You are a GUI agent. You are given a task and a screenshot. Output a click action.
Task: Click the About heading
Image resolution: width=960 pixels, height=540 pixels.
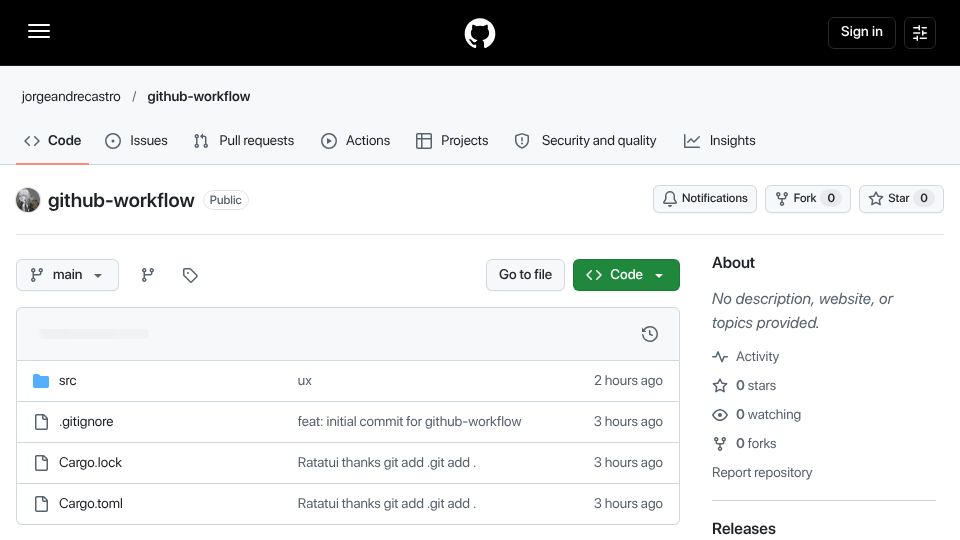click(x=733, y=263)
